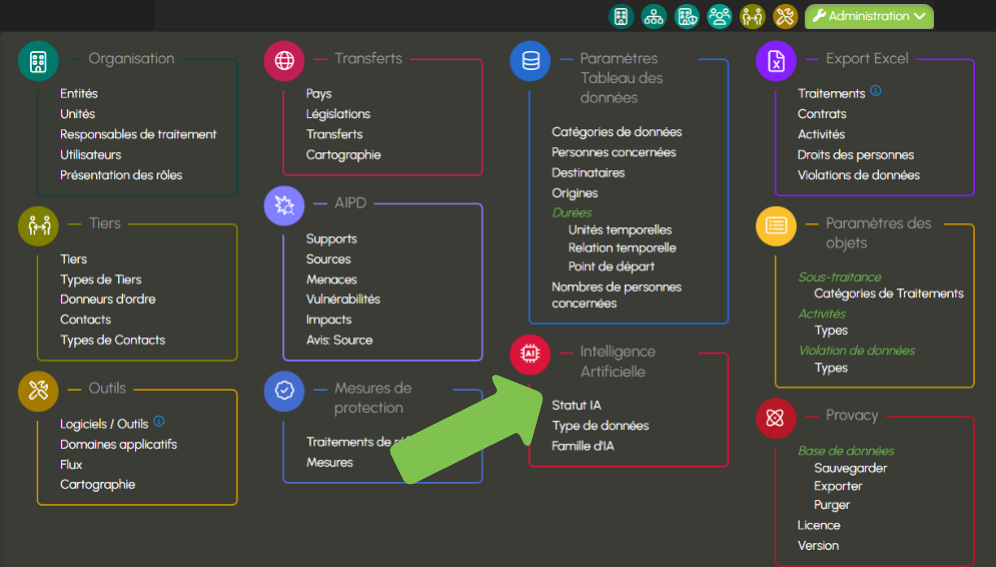Open Législations under Transferts
The width and height of the screenshot is (996, 567).
tap(338, 114)
